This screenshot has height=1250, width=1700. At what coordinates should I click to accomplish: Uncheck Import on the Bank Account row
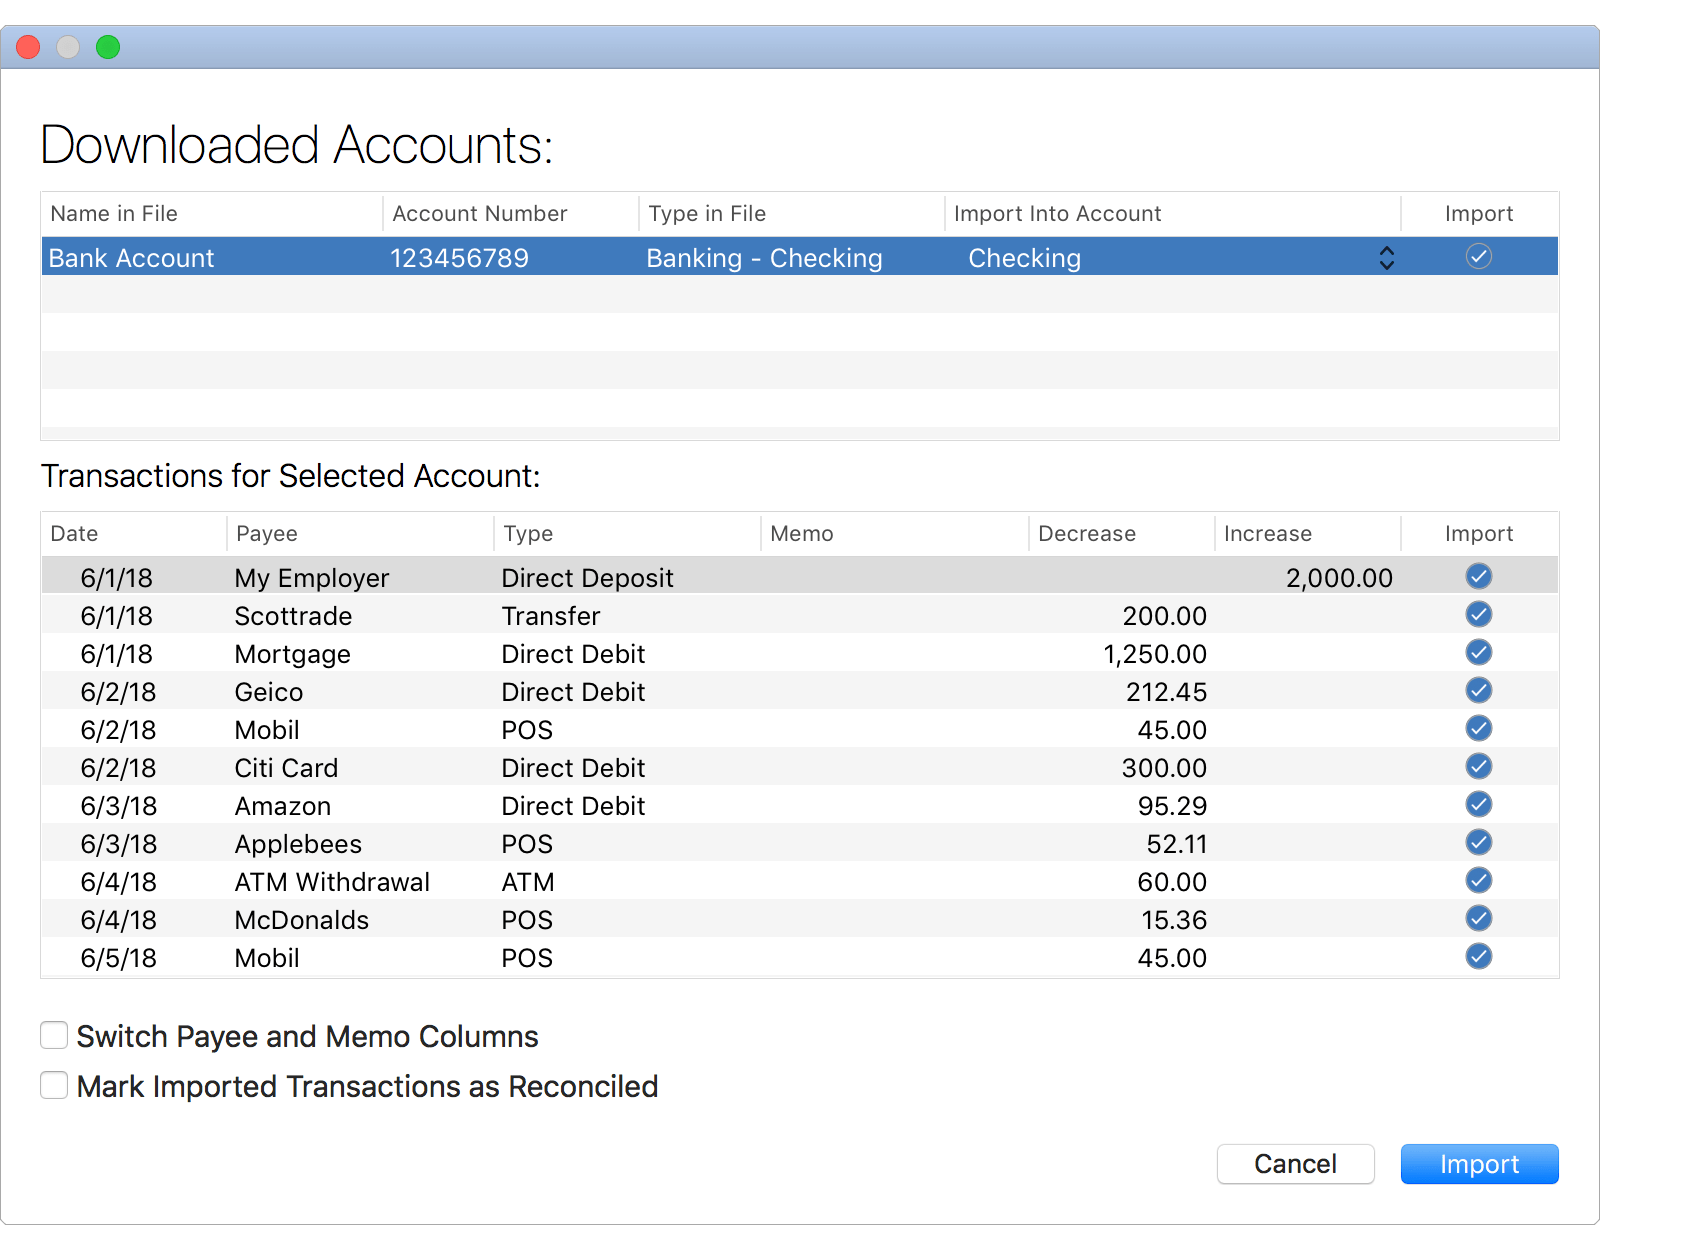click(x=1479, y=257)
